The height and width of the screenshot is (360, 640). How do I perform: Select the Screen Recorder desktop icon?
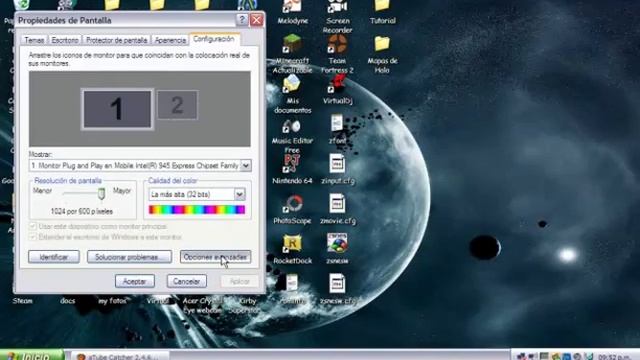[337, 16]
